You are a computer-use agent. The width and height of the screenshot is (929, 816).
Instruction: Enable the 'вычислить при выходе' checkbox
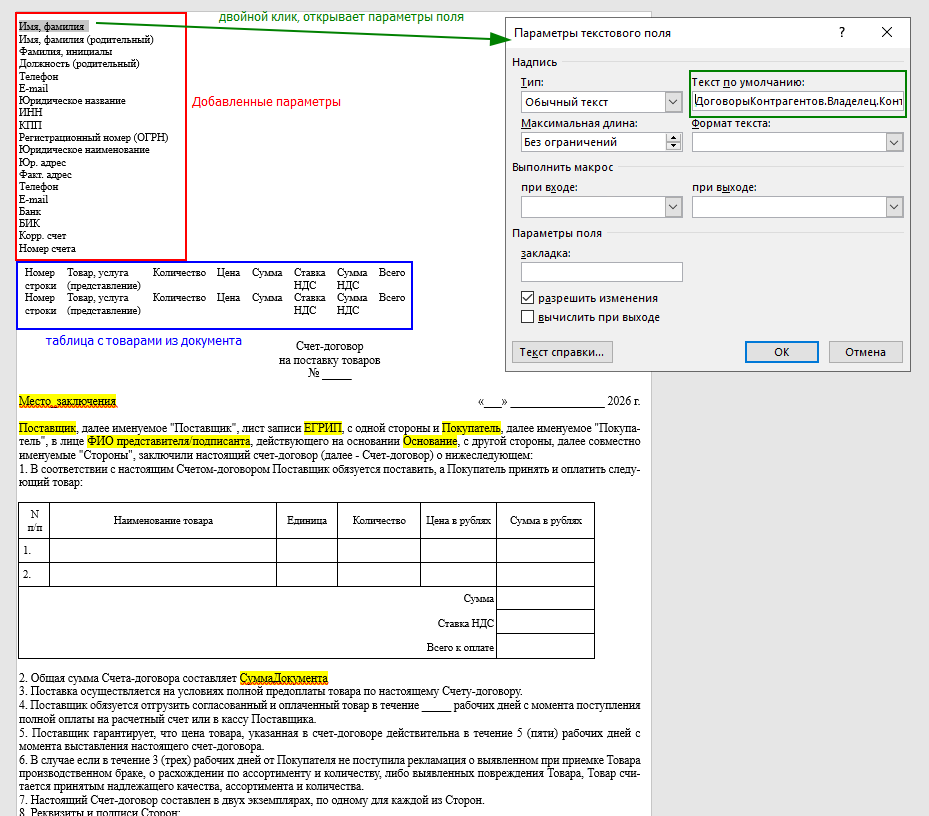point(527,316)
